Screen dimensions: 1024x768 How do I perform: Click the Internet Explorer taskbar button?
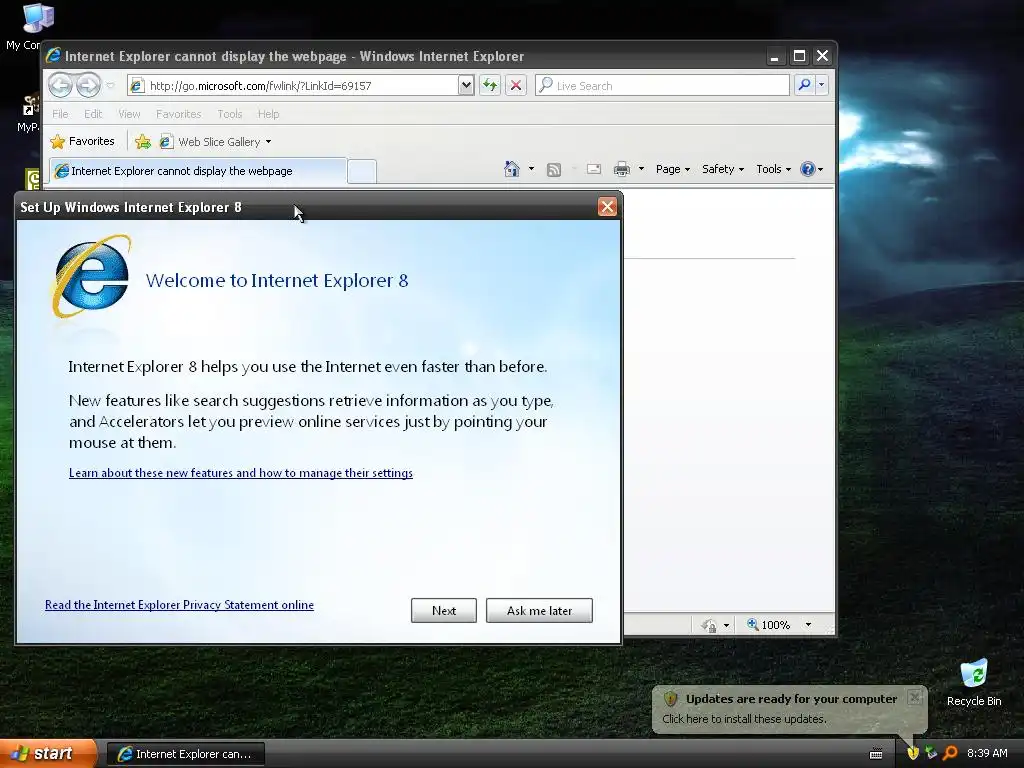click(185, 754)
